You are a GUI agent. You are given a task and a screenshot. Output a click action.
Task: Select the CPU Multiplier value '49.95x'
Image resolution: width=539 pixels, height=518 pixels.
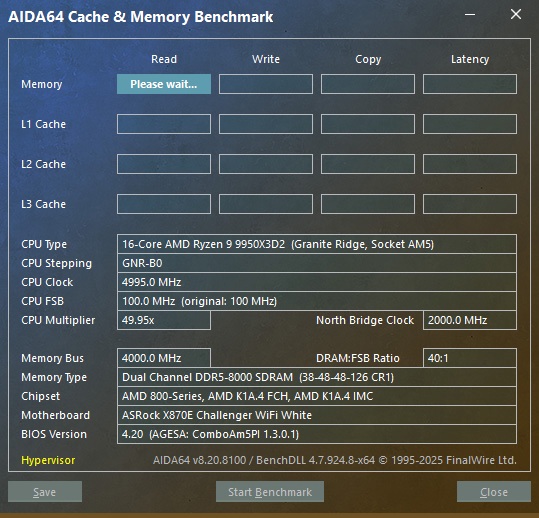[x=164, y=320]
